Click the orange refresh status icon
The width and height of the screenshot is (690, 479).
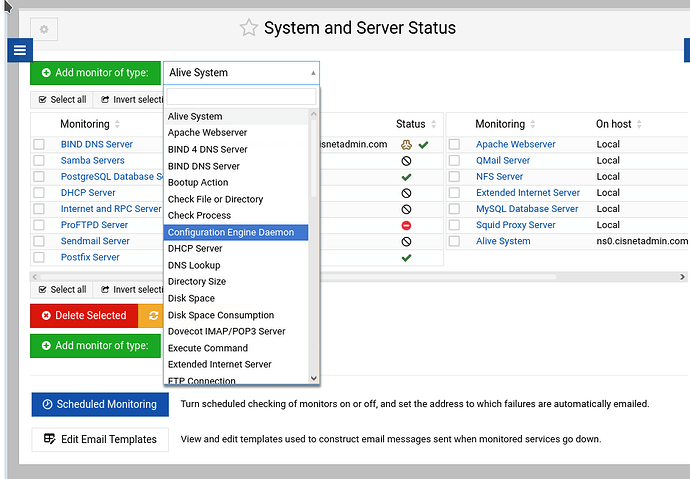153,315
